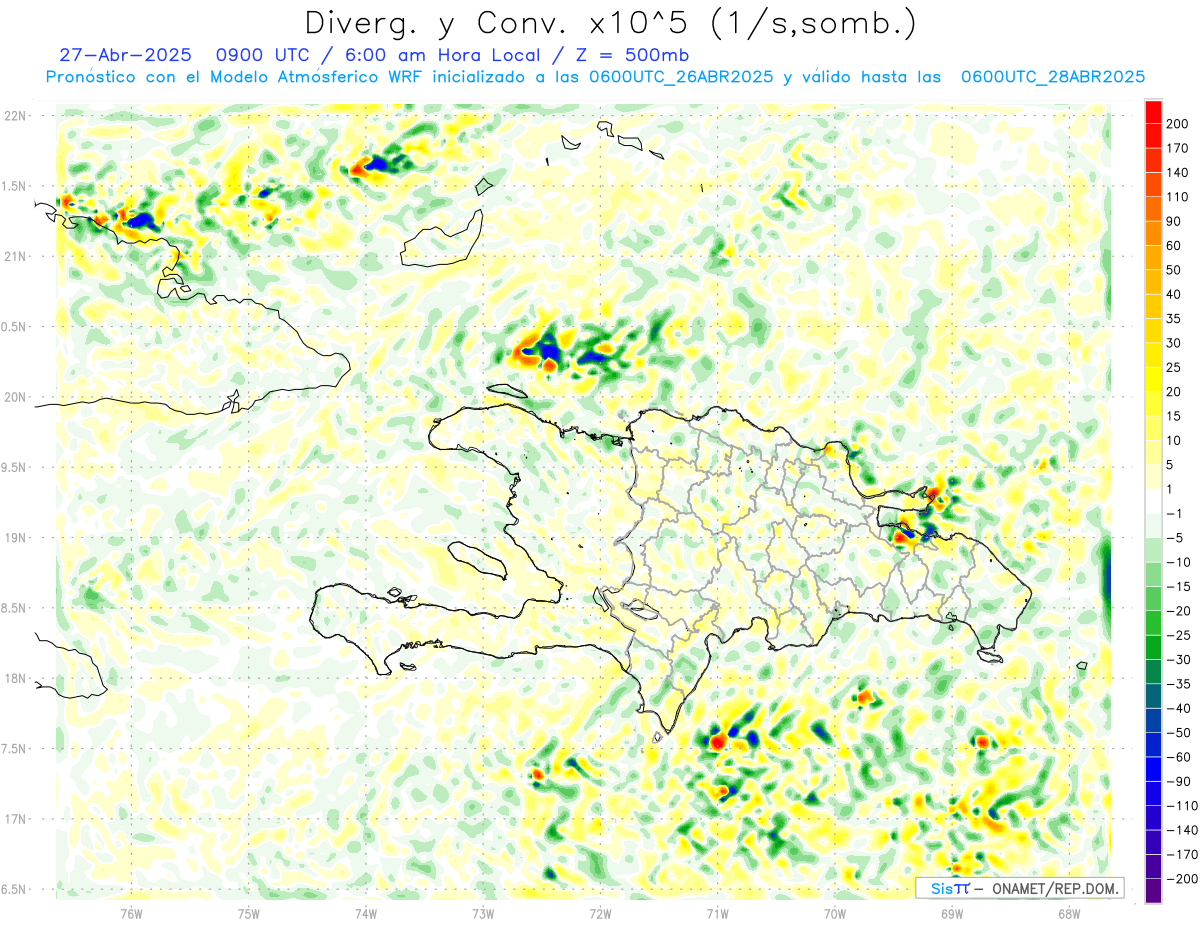Screen dimensions: 1200x927
Task: Click the '-110' colorbar value
Action: coord(1181,806)
